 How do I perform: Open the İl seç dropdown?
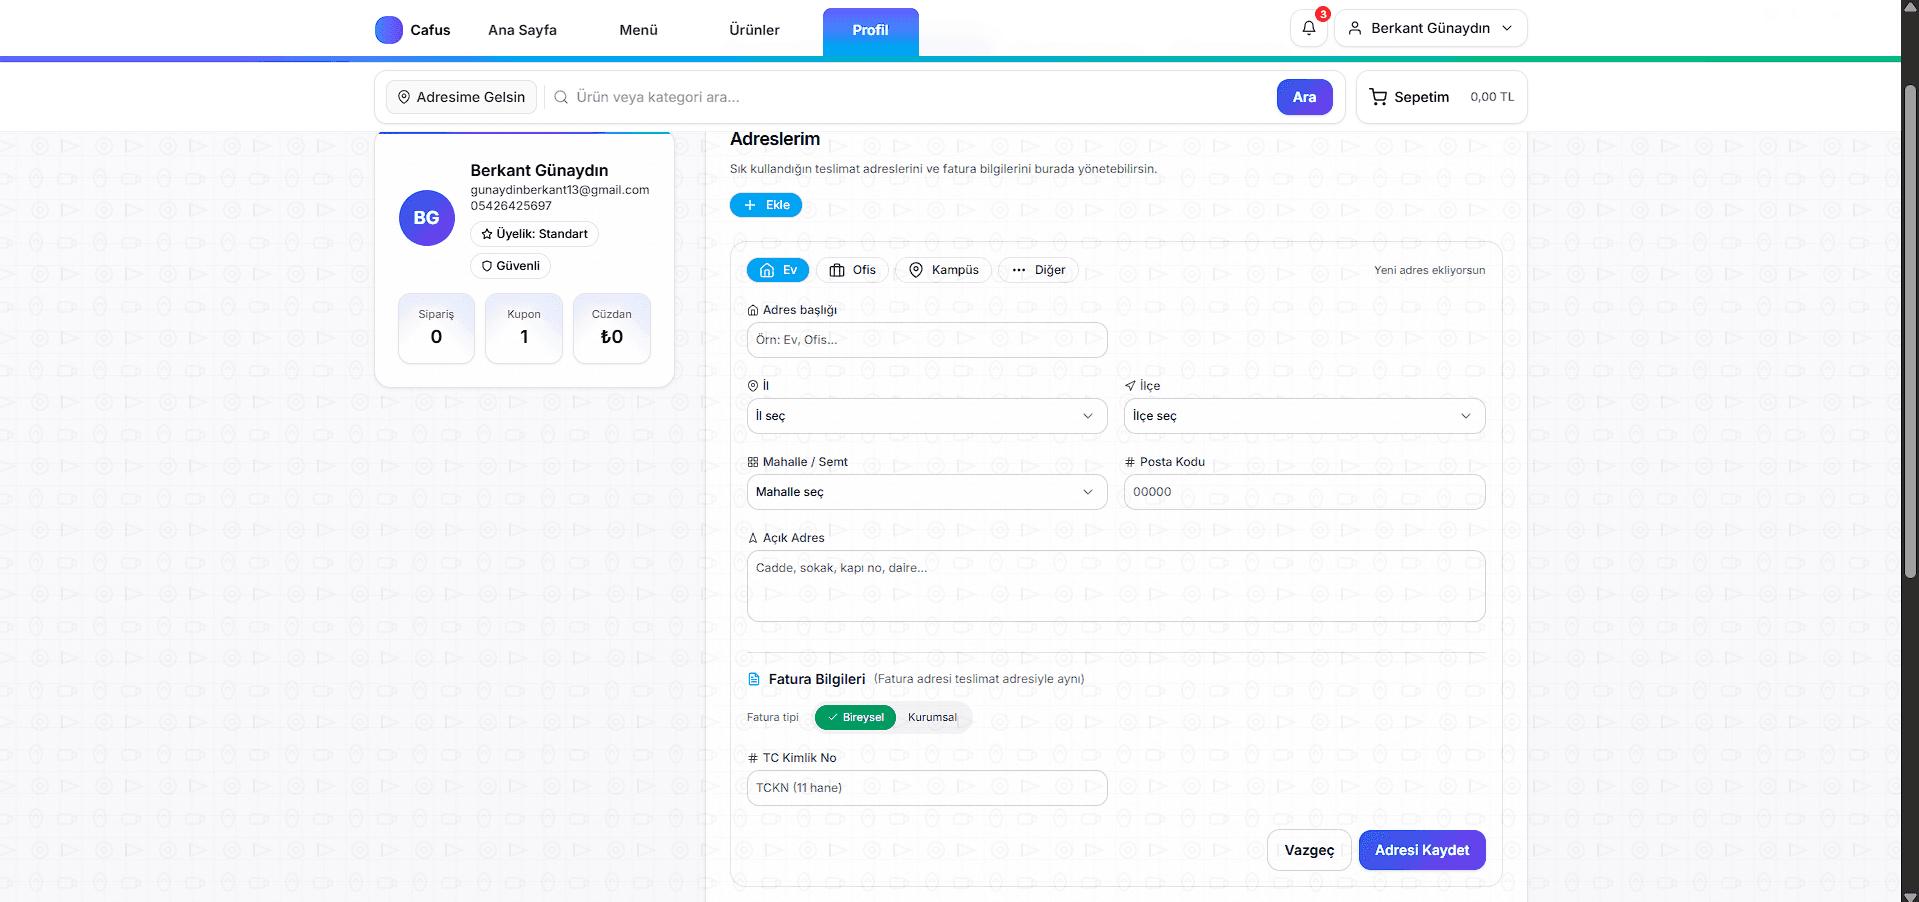coord(926,416)
